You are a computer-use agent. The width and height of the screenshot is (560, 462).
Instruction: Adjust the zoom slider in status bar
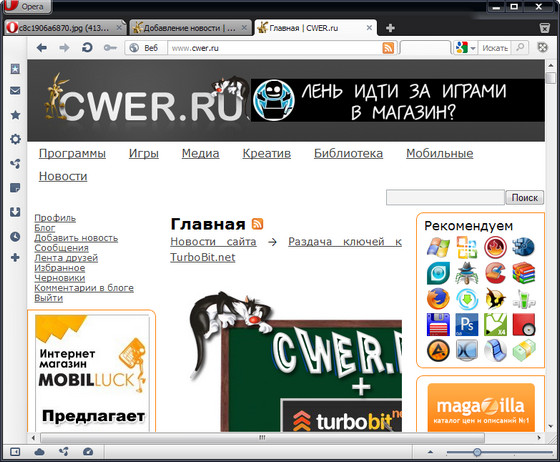(477, 452)
